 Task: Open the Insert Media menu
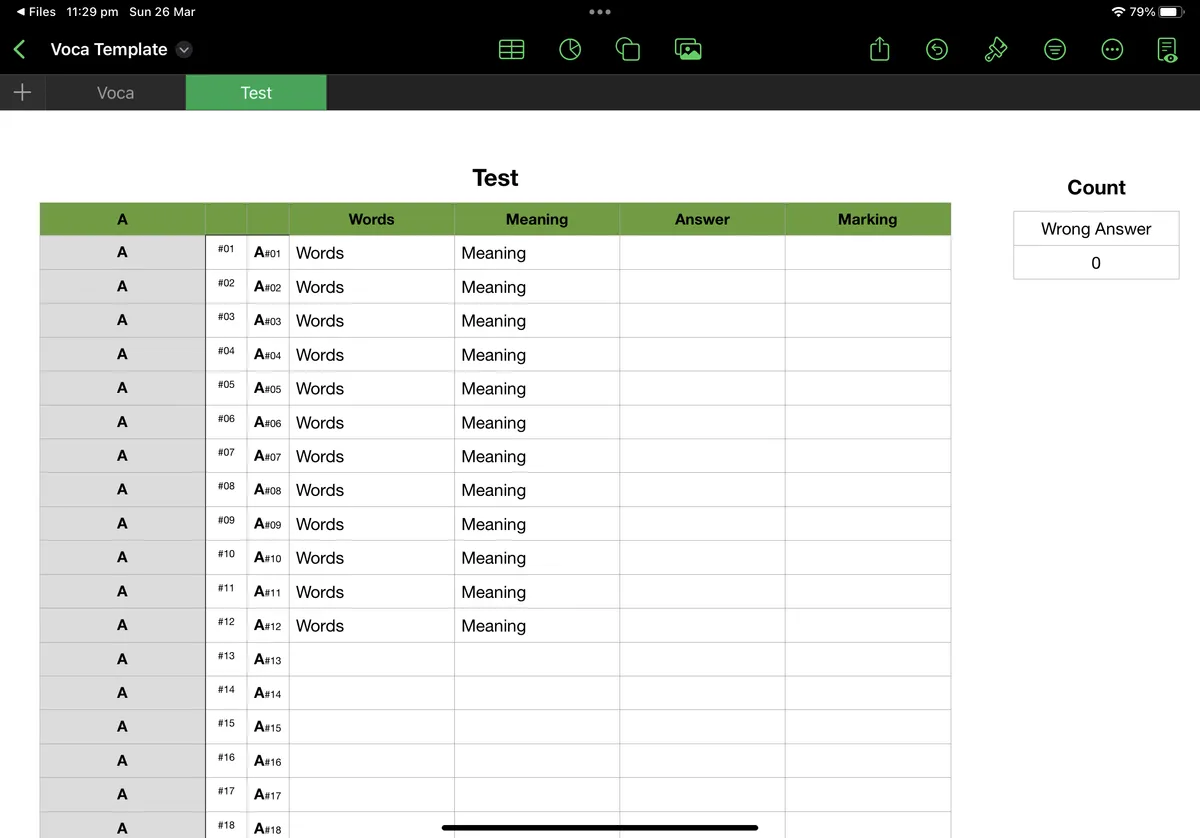click(x=688, y=49)
